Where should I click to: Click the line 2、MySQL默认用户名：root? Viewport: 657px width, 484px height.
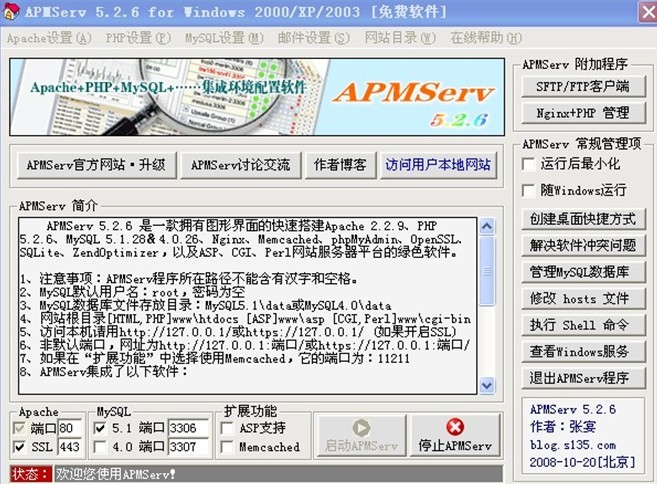coord(132,292)
